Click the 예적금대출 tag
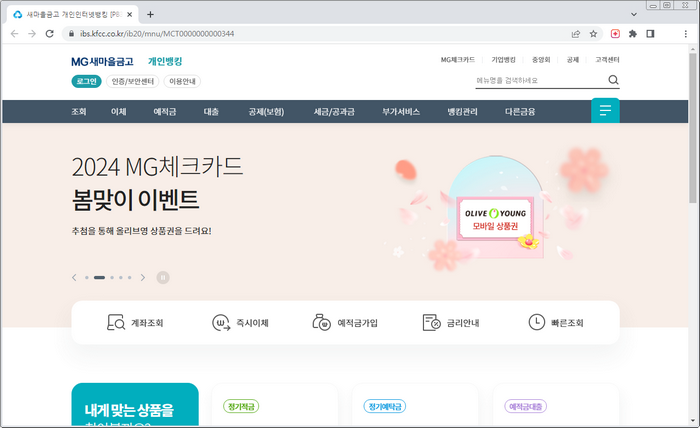Viewport: 700px width, 428px height. click(525, 407)
